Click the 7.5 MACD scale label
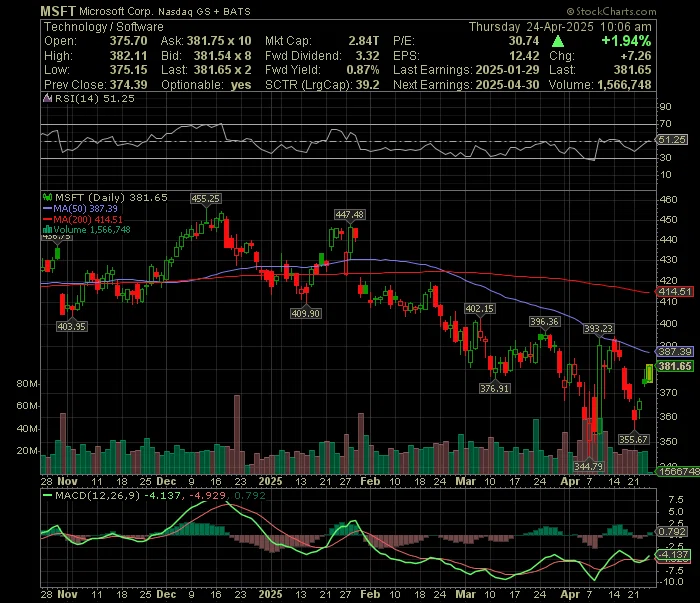Viewport: 700px width, 603px height. [675, 499]
